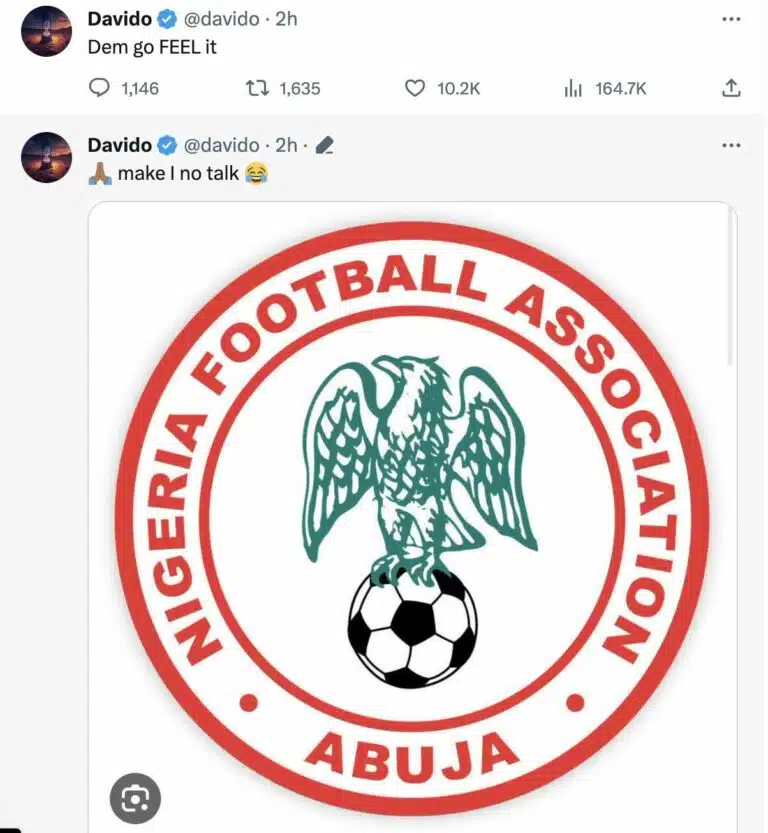768x833 pixels.
Task: Click the share icon on first tweet
Action: click(x=731, y=89)
